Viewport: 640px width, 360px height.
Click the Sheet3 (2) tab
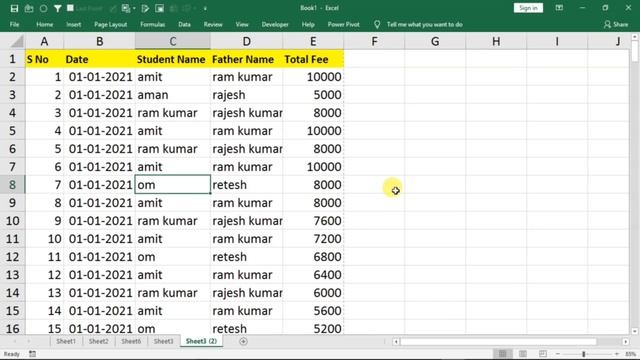click(x=201, y=341)
